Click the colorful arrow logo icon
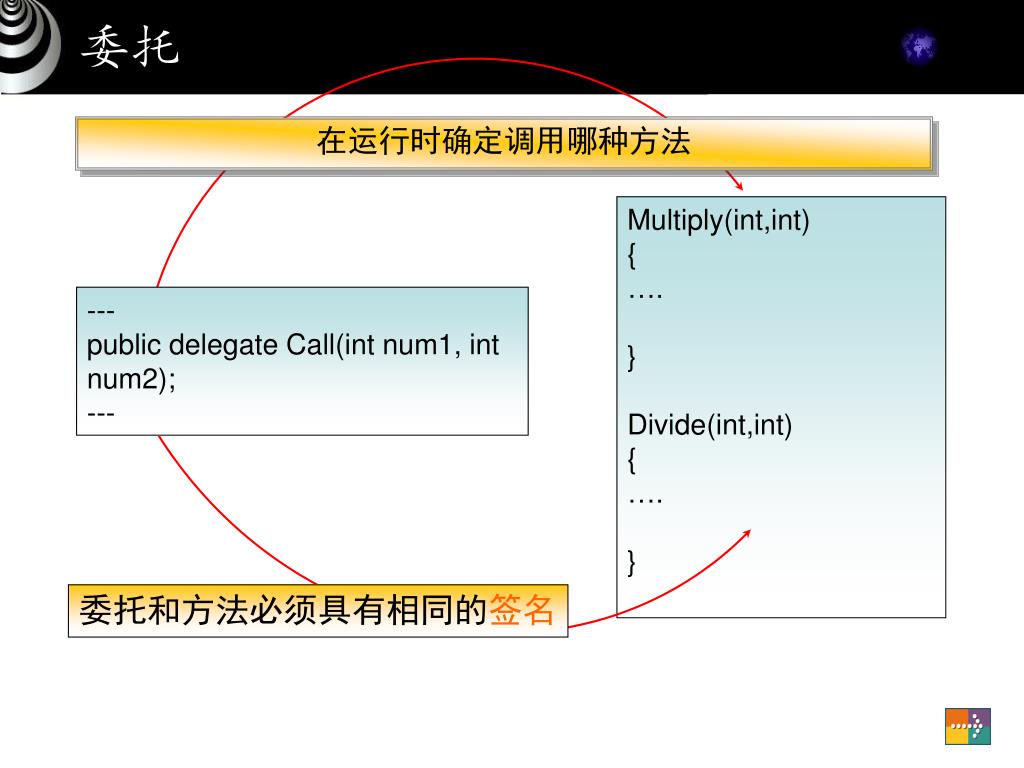The width and height of the screenshot is (1024, 768). 968,726
